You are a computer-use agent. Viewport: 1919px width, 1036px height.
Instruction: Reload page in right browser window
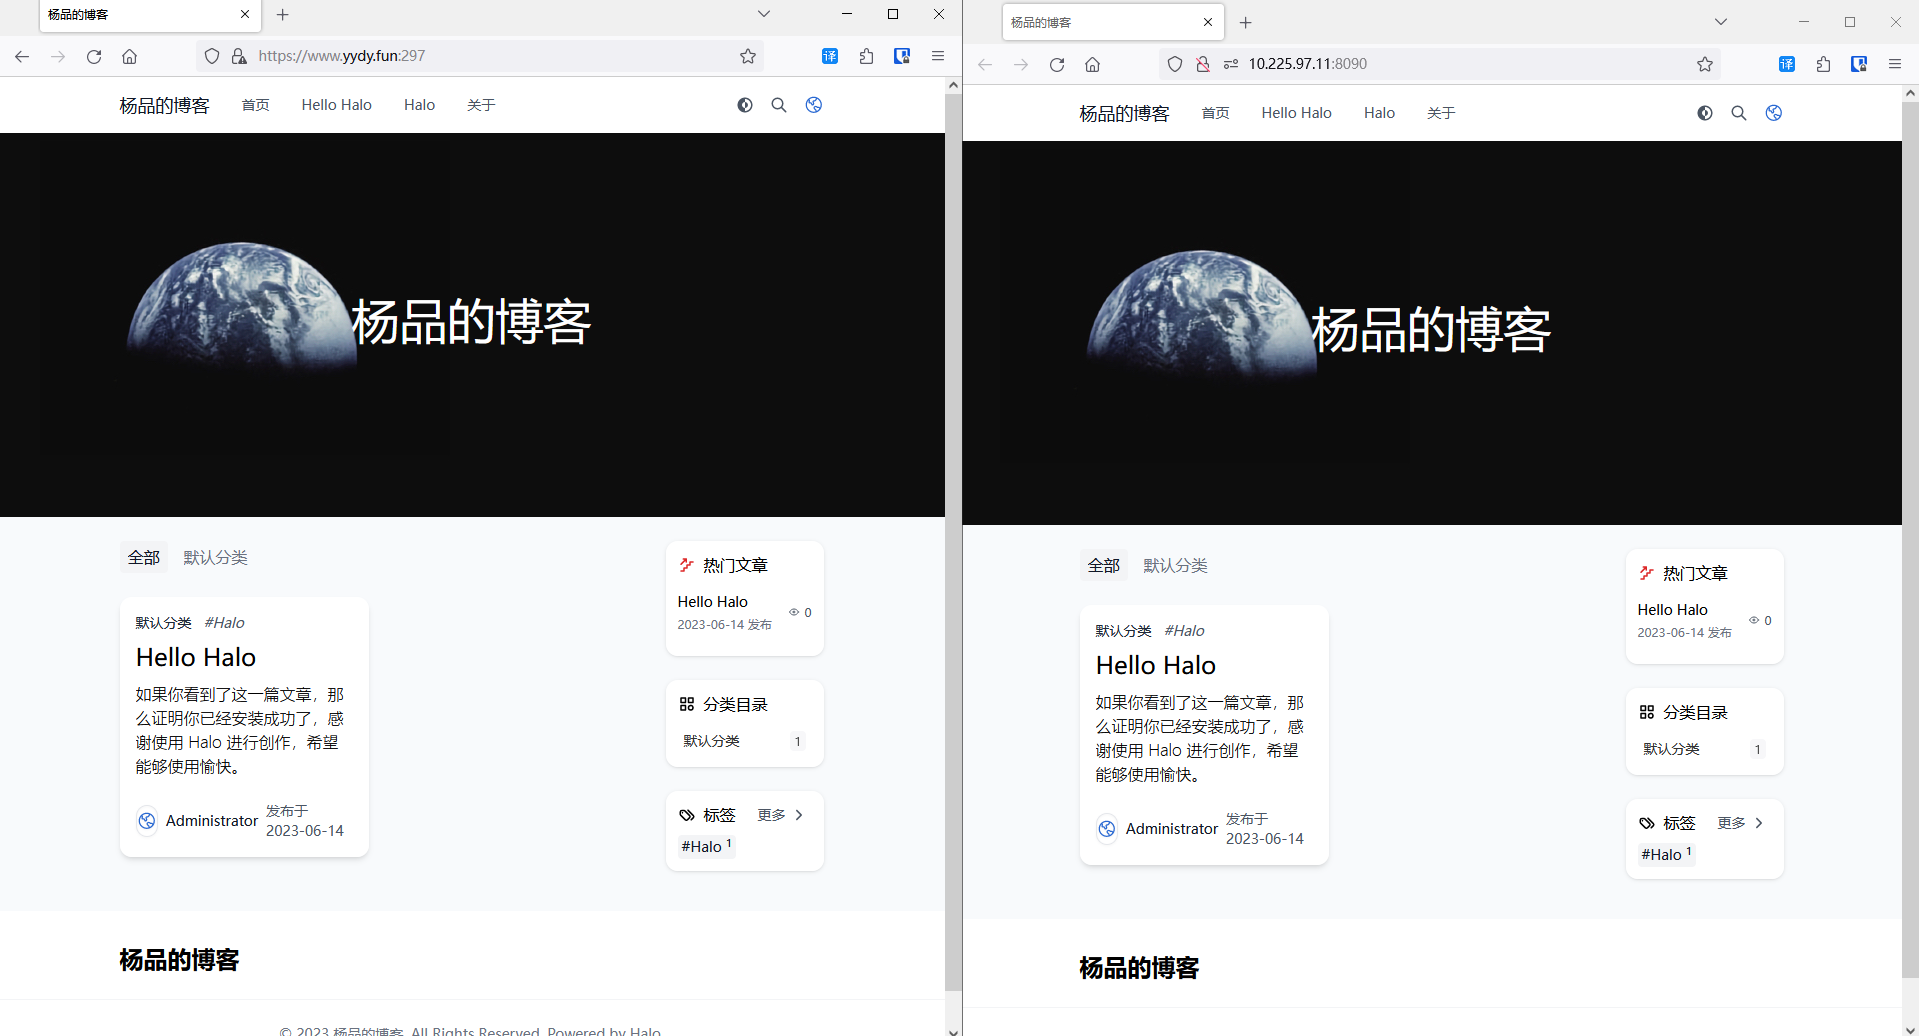click(1057, 64)
